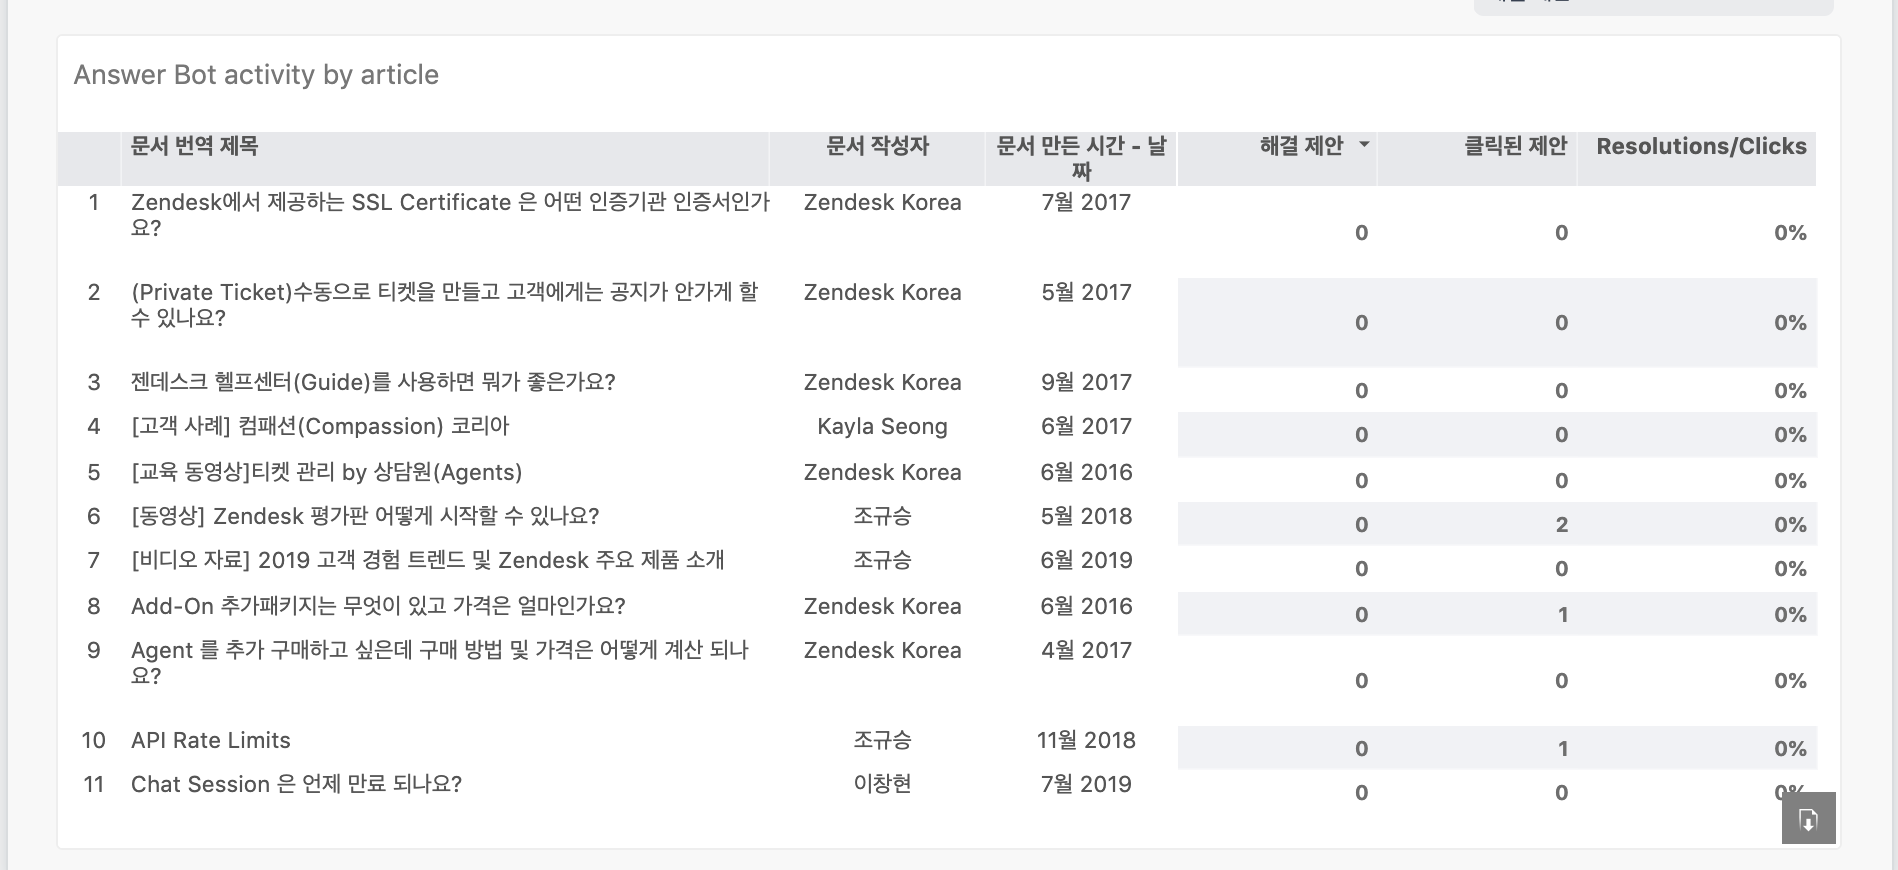Toggle sort arrow on 해결 제안 column
1898x870 pixels.
coord(1364,146)
